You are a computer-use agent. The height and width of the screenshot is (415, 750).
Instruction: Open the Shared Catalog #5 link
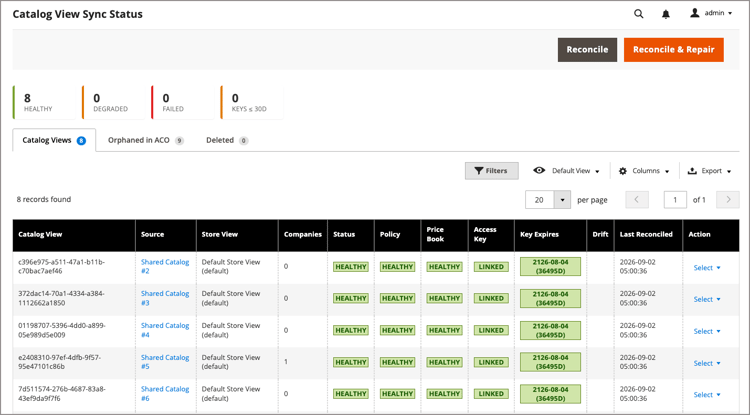coord(165,362)
